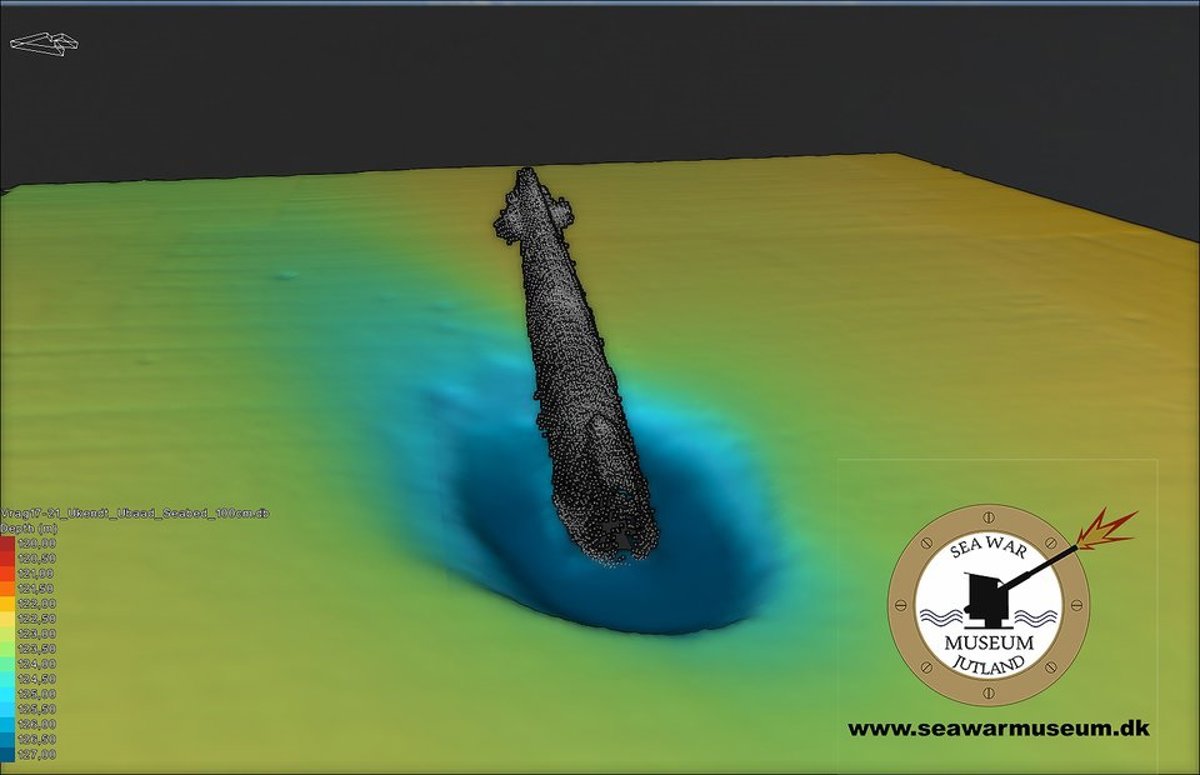The image size is (1200, 775).
Task: Choose the yellow 122,50 depth swatch
Action: [7, 618]
